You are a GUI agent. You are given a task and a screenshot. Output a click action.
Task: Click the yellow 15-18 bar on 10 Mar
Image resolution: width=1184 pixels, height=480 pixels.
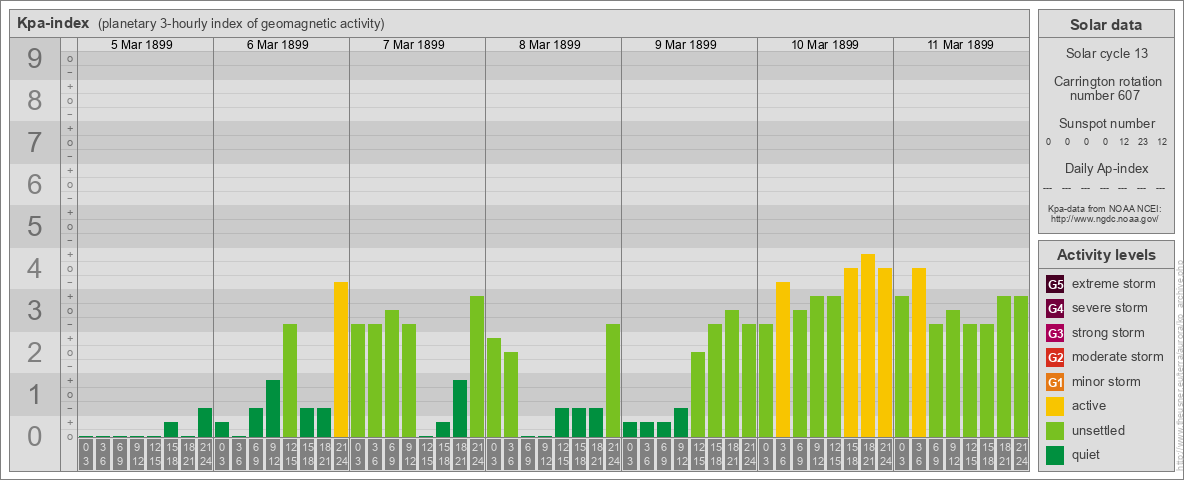850,352
